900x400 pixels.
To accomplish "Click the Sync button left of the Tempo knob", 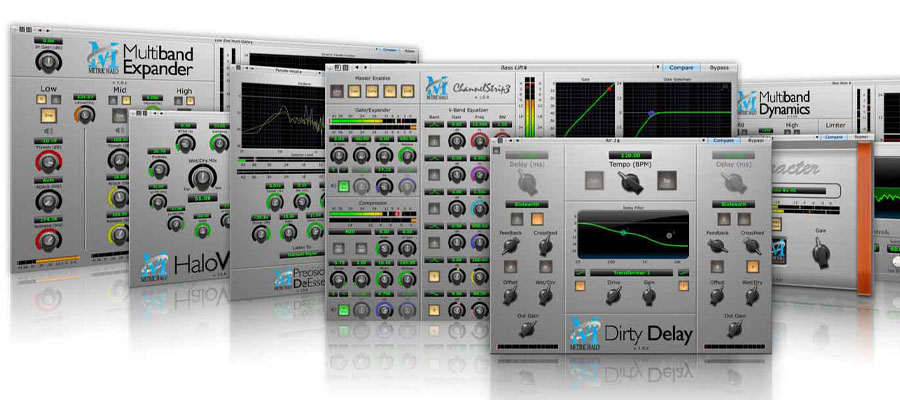I will tap(594, 181).
